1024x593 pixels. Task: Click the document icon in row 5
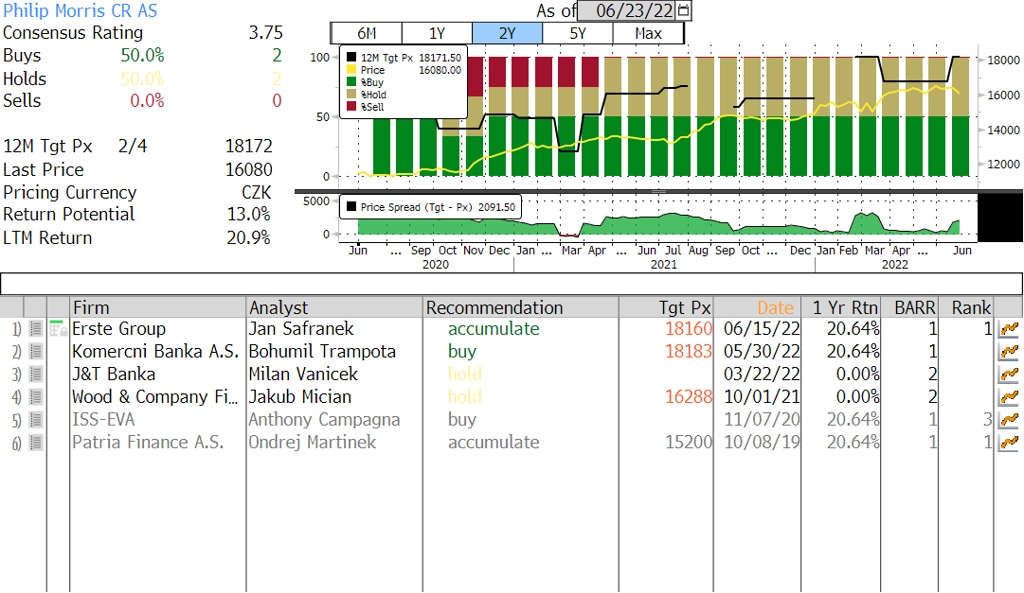point(36,420)
